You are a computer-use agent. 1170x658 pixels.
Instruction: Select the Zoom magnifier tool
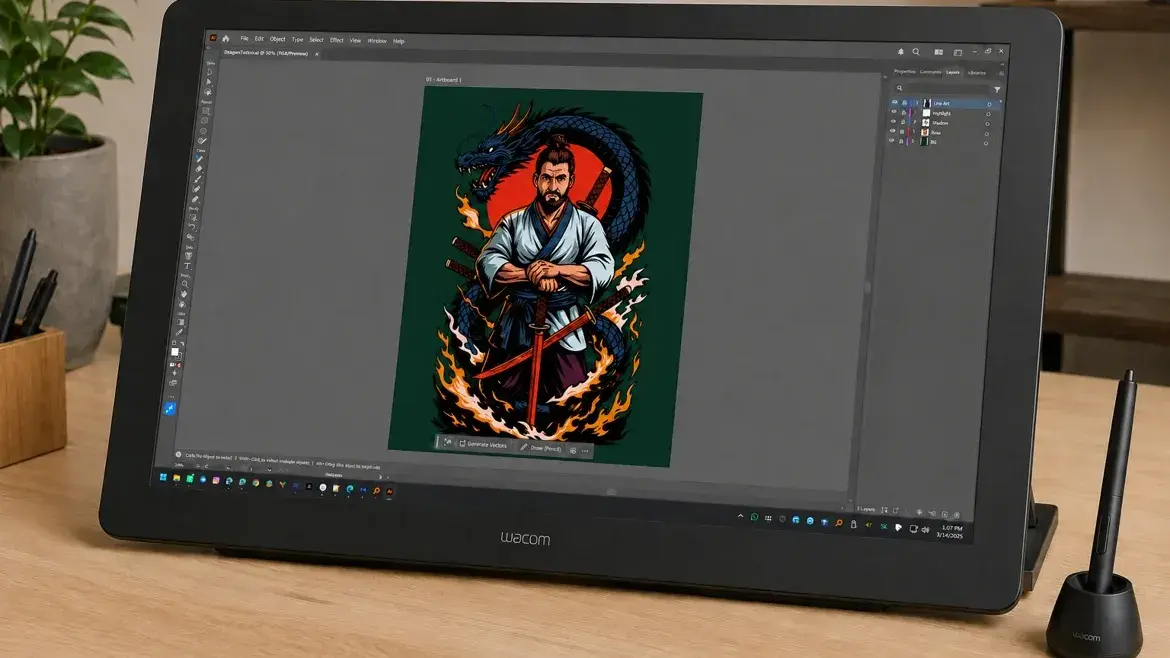click(185, 283)
